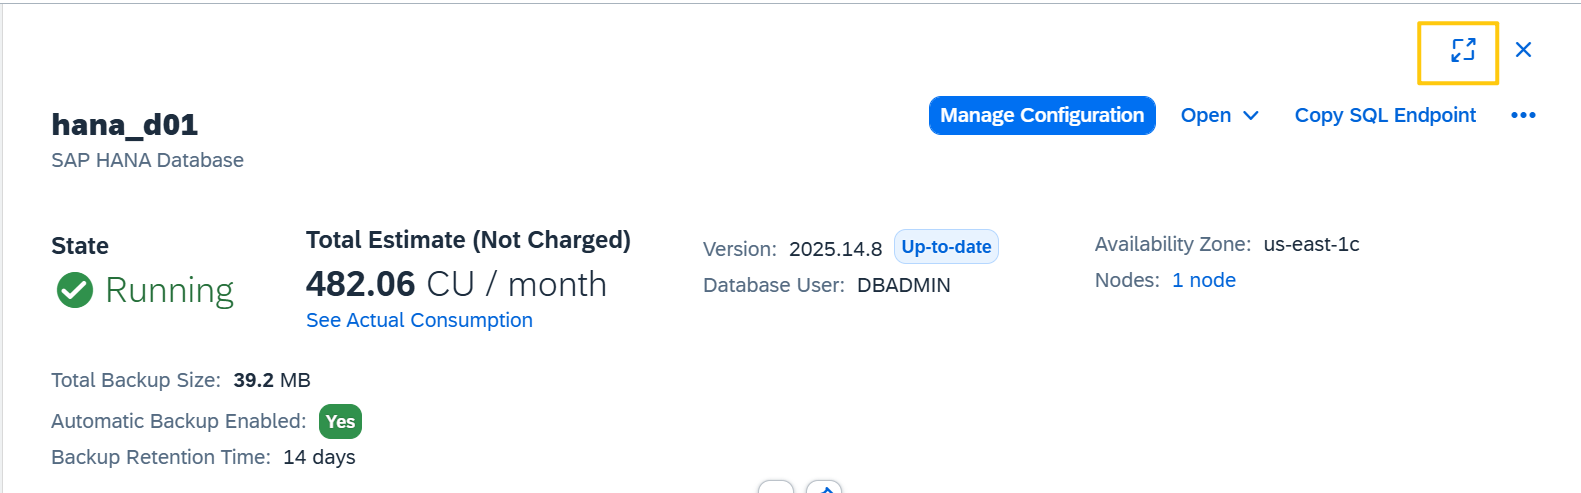Select version number 2025.14.8

835,249
